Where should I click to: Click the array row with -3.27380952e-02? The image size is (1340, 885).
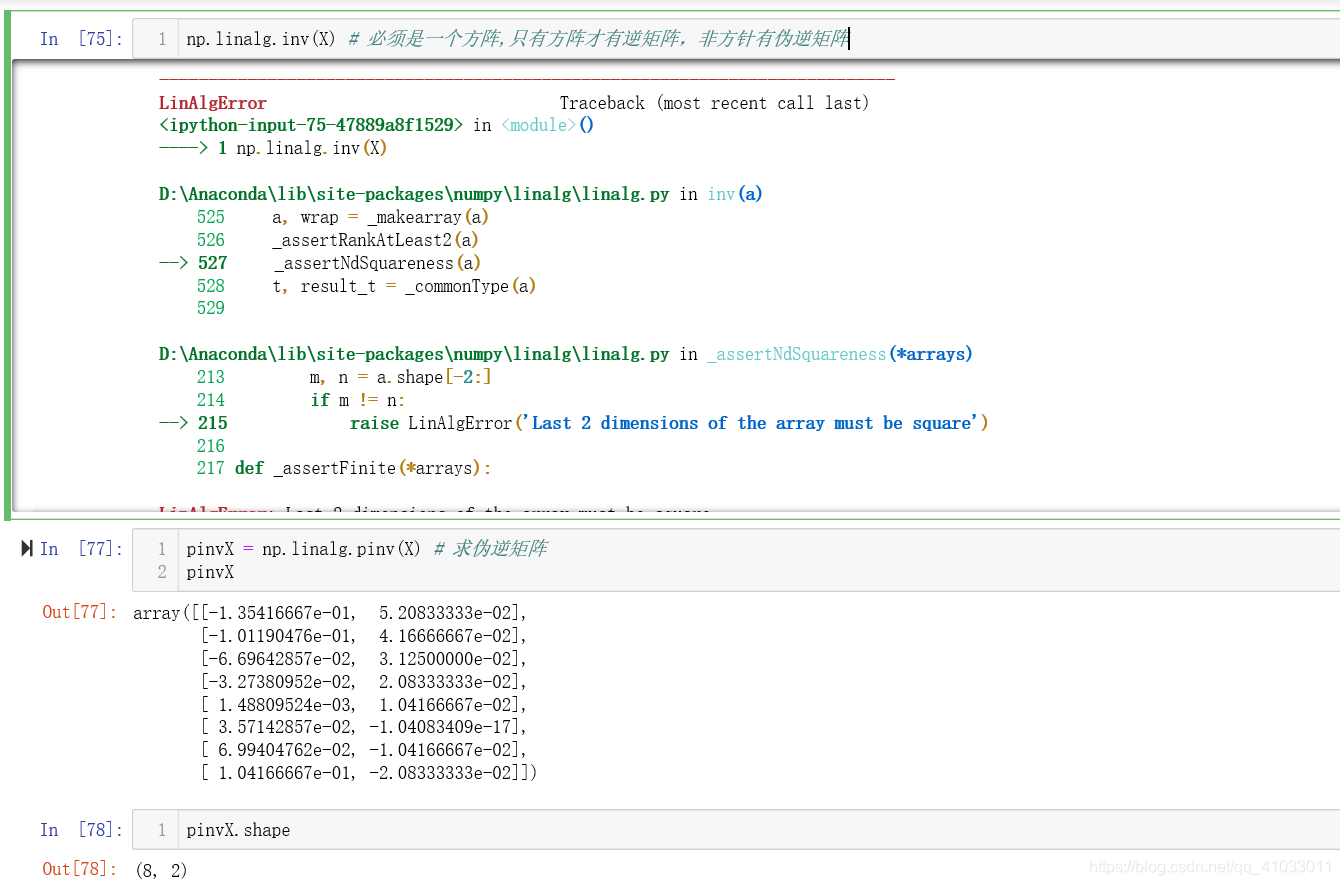(x=363, y=681)
